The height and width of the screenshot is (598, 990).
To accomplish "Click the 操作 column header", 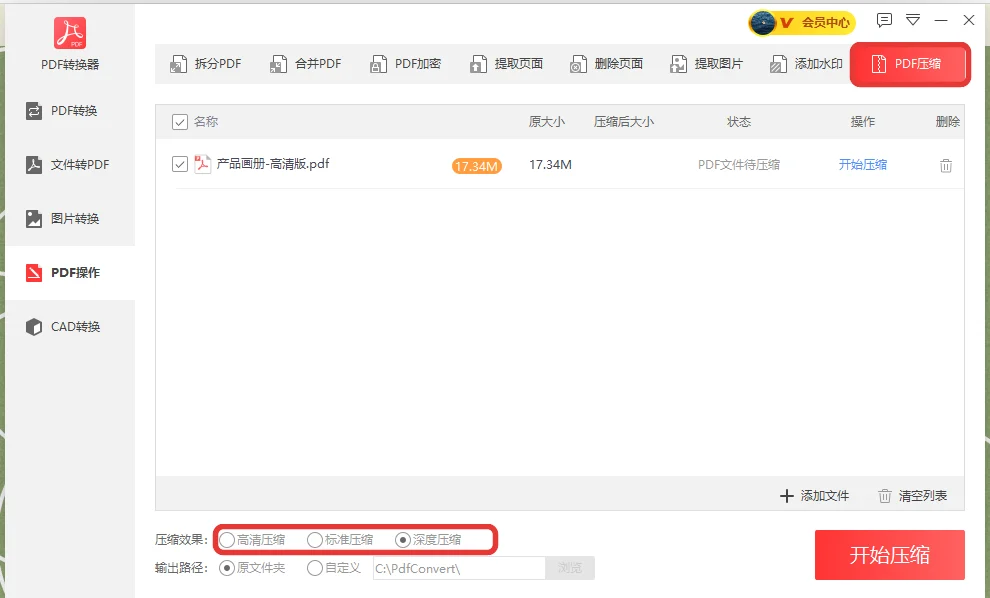I will [x=862, y=122].
